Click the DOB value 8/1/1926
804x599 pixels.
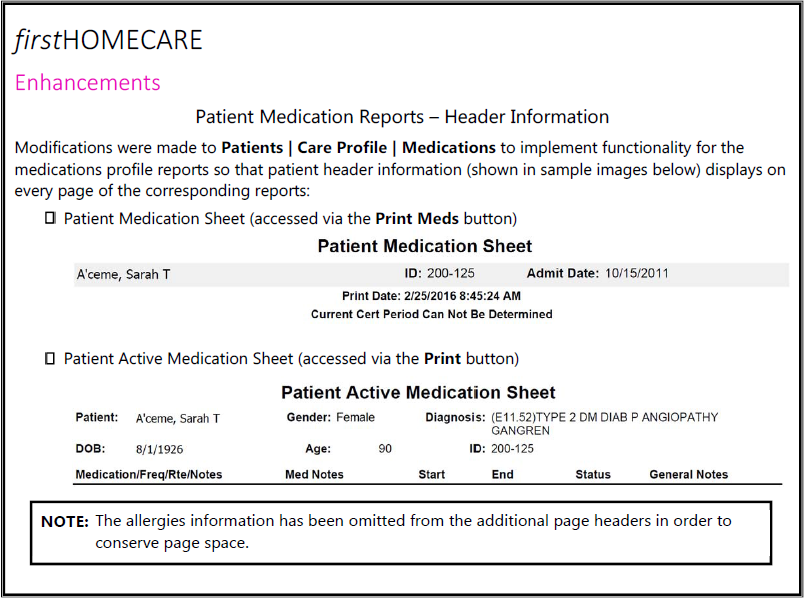[159, 449]
